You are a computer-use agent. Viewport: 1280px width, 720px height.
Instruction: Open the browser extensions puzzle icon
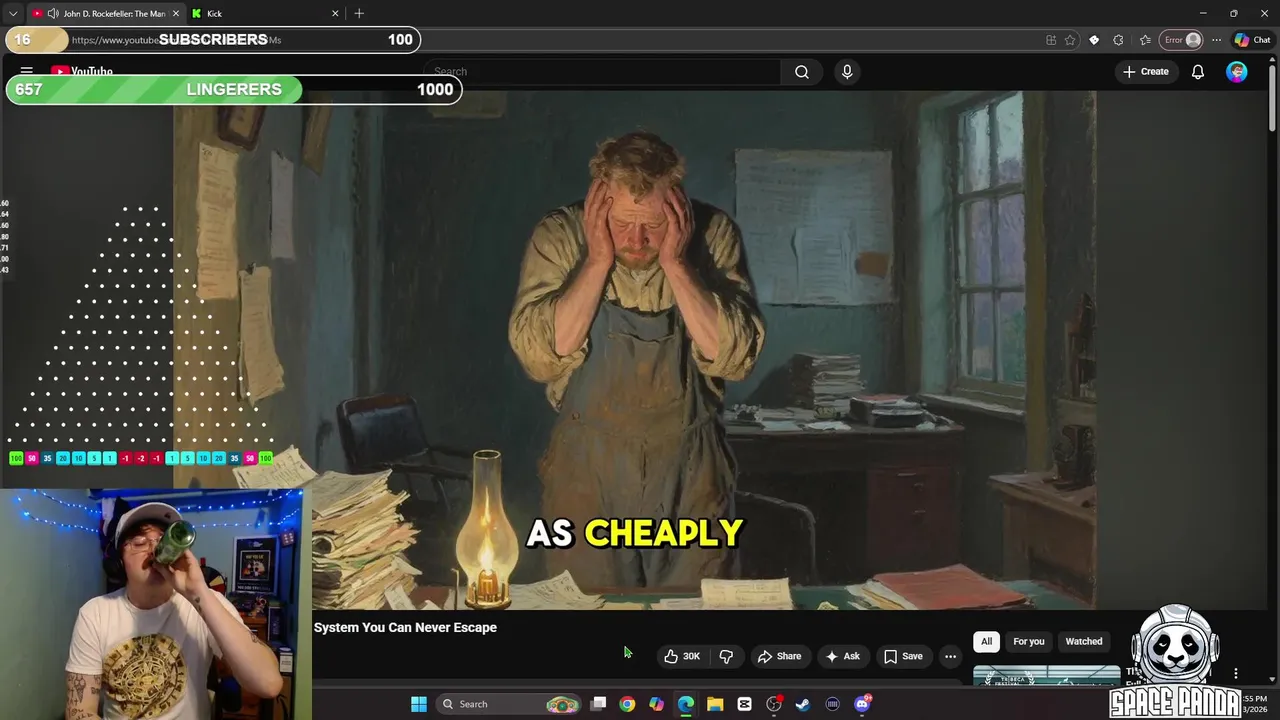coord(1118,40)
